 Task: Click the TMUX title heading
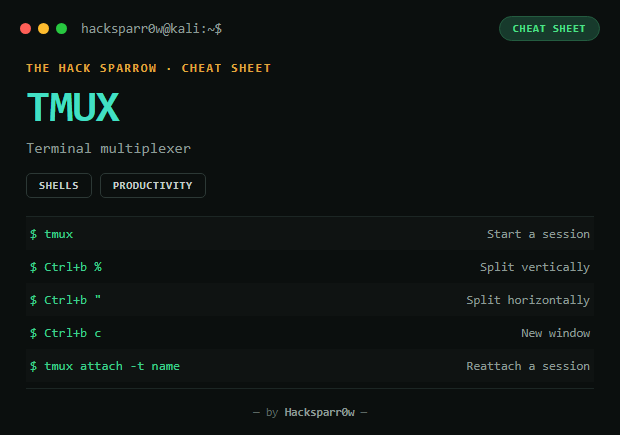(73, 107)
